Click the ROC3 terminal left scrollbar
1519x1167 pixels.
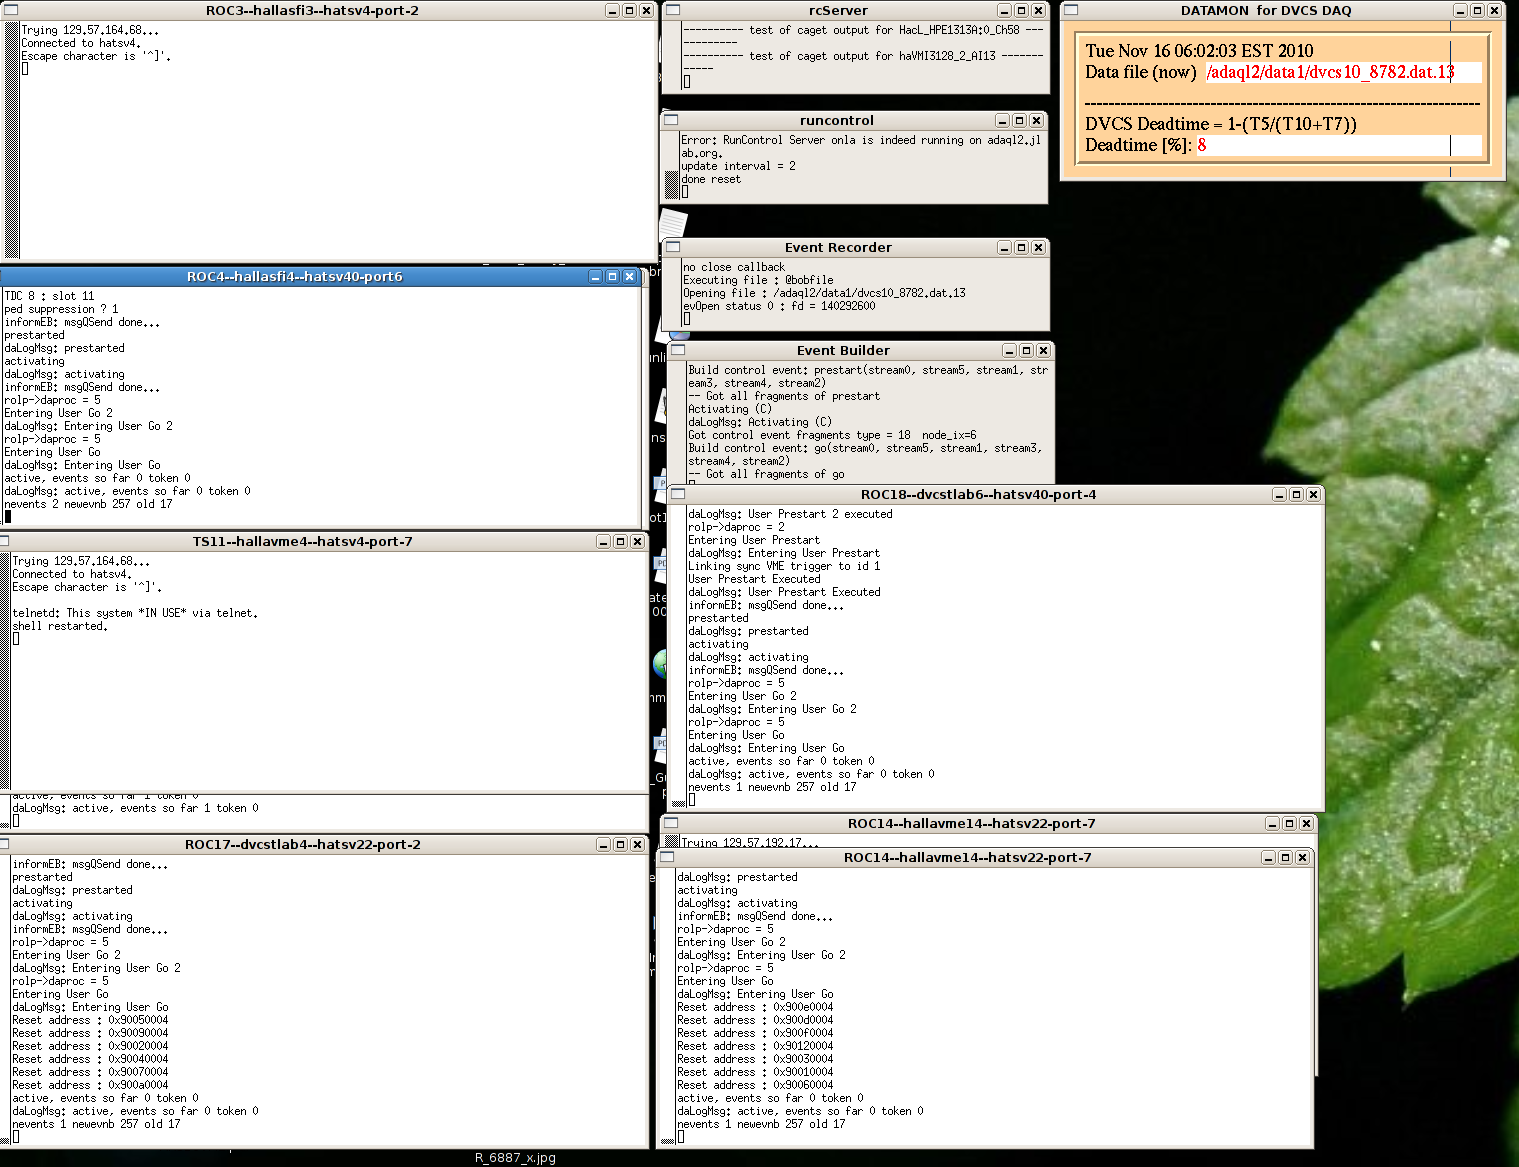(12, 139)
